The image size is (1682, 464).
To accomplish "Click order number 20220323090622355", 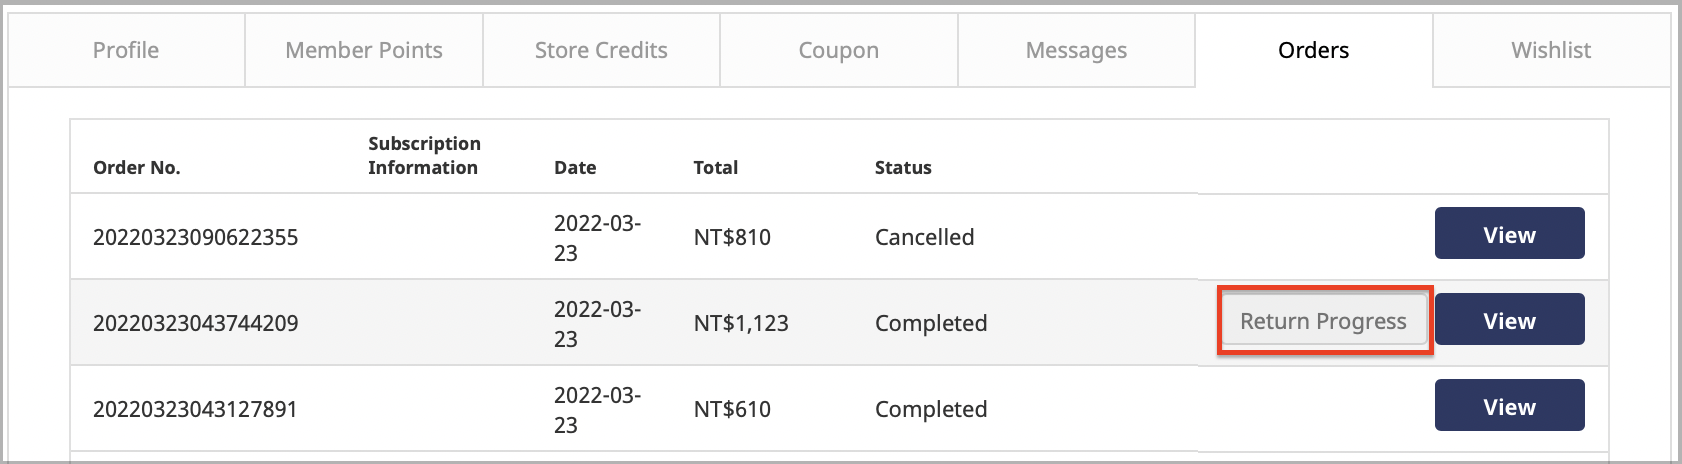I will (196, 237).
